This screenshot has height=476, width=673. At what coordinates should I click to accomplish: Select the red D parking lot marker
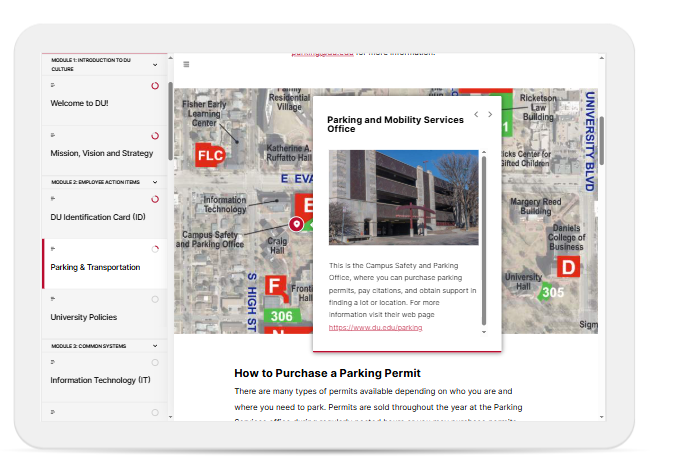tap(568, 267)
